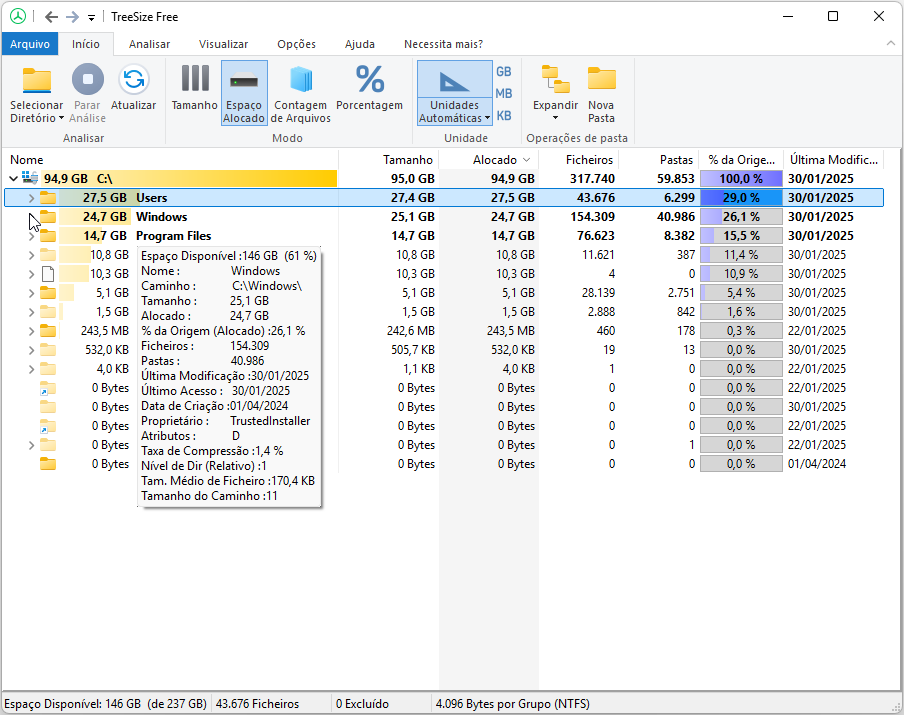Open the Selecionar Diretório dropdown arrow
This screenshot has height=715, width=904.
[x=61, y=118]
